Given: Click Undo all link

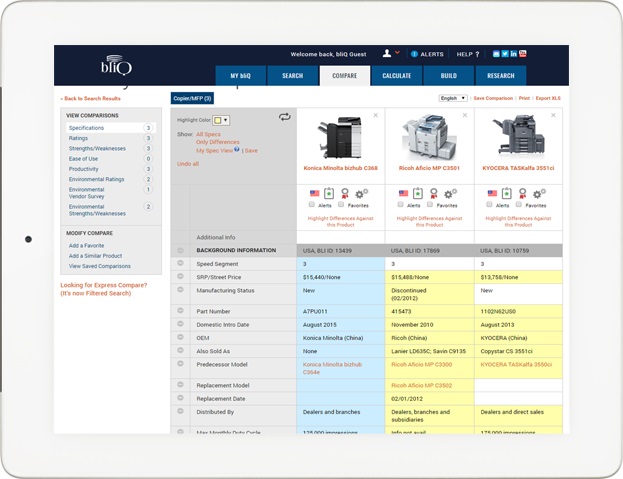Looking at the screenshot, I should [x=188, y=164].
